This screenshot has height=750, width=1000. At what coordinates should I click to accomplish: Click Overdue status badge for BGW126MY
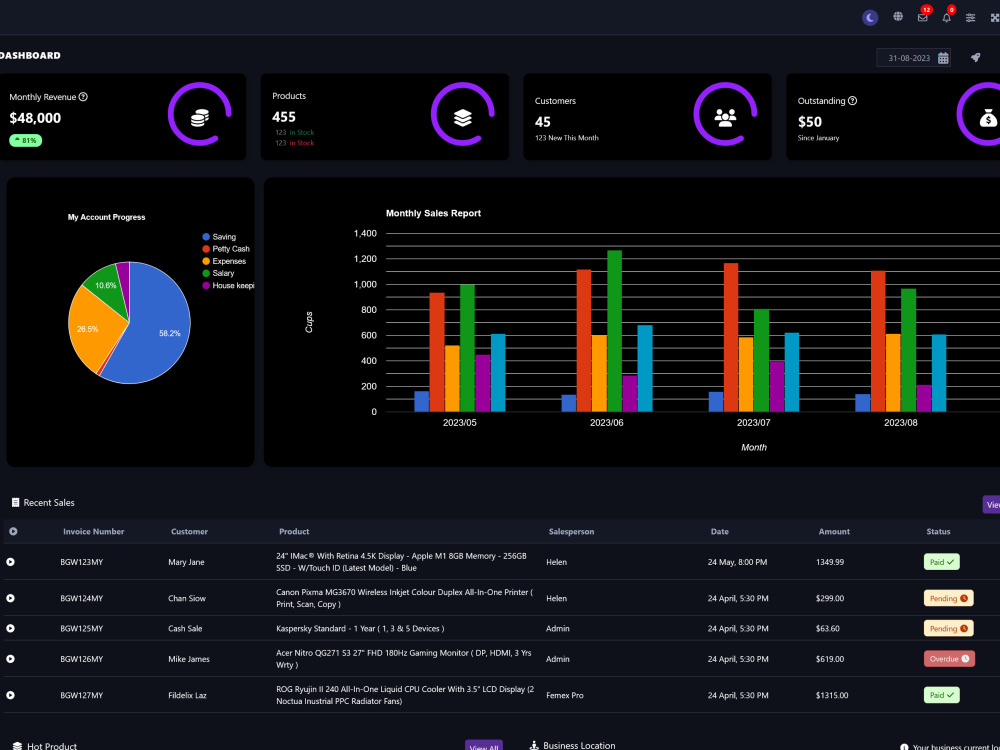click(x=949, y=659)
